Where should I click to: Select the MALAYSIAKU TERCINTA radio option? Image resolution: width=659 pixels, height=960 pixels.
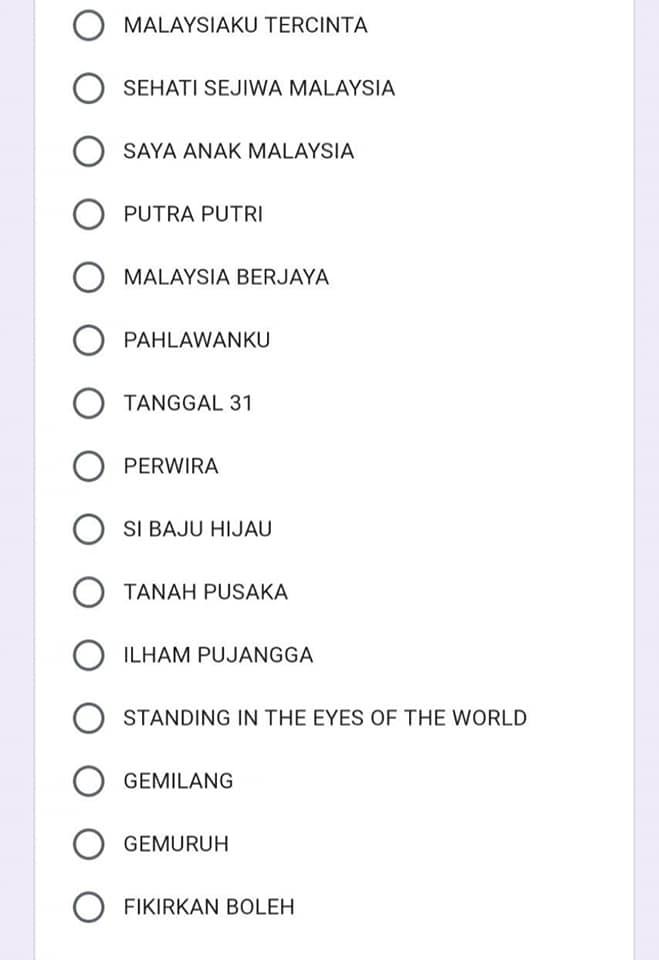pos(88,25)
